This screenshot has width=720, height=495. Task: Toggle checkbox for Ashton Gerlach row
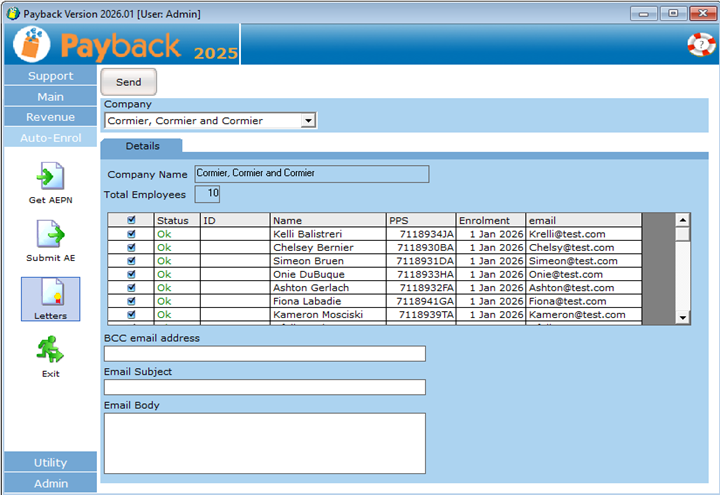pyautogui.click(x=131, y=288)
